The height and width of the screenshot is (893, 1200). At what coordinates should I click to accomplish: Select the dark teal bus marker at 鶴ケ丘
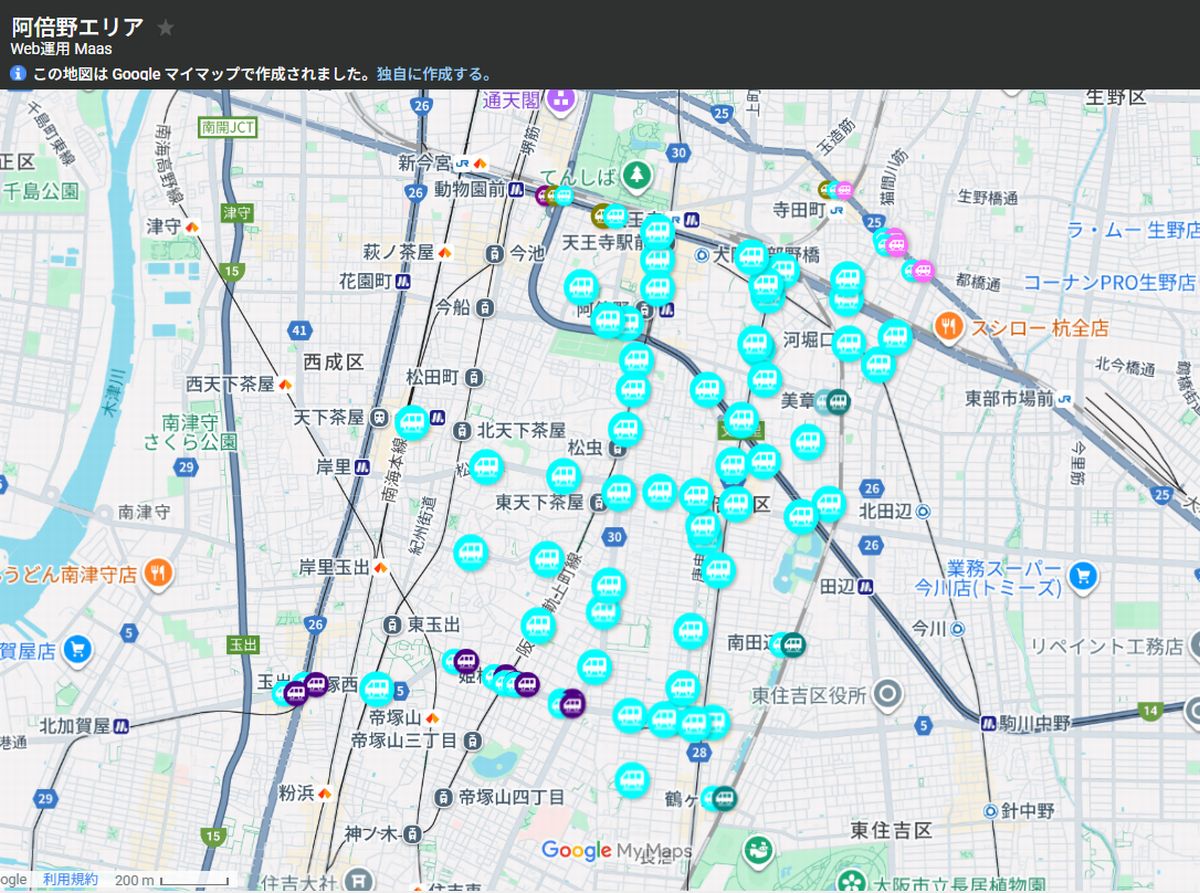tap(724, 798)
